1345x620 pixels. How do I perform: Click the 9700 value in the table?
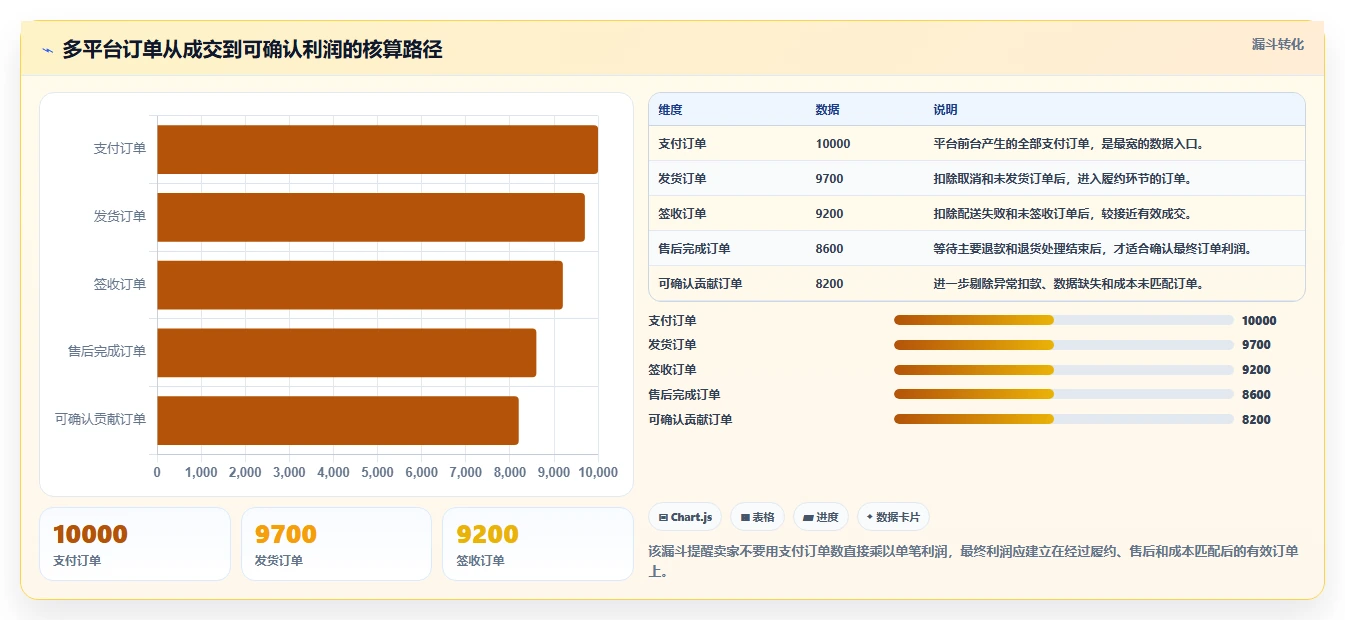829,178
